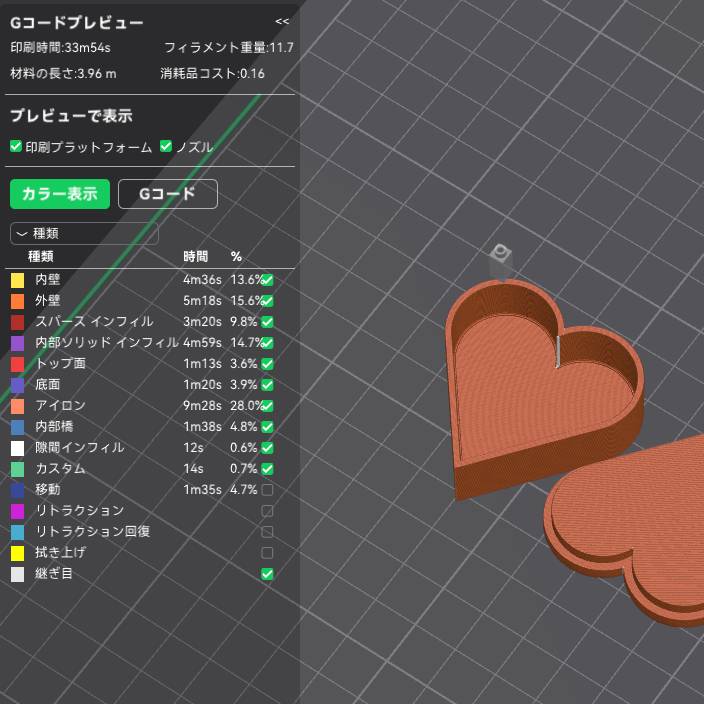
Task: Click the orange 外壁 color swatch
Action: [17, 301]
